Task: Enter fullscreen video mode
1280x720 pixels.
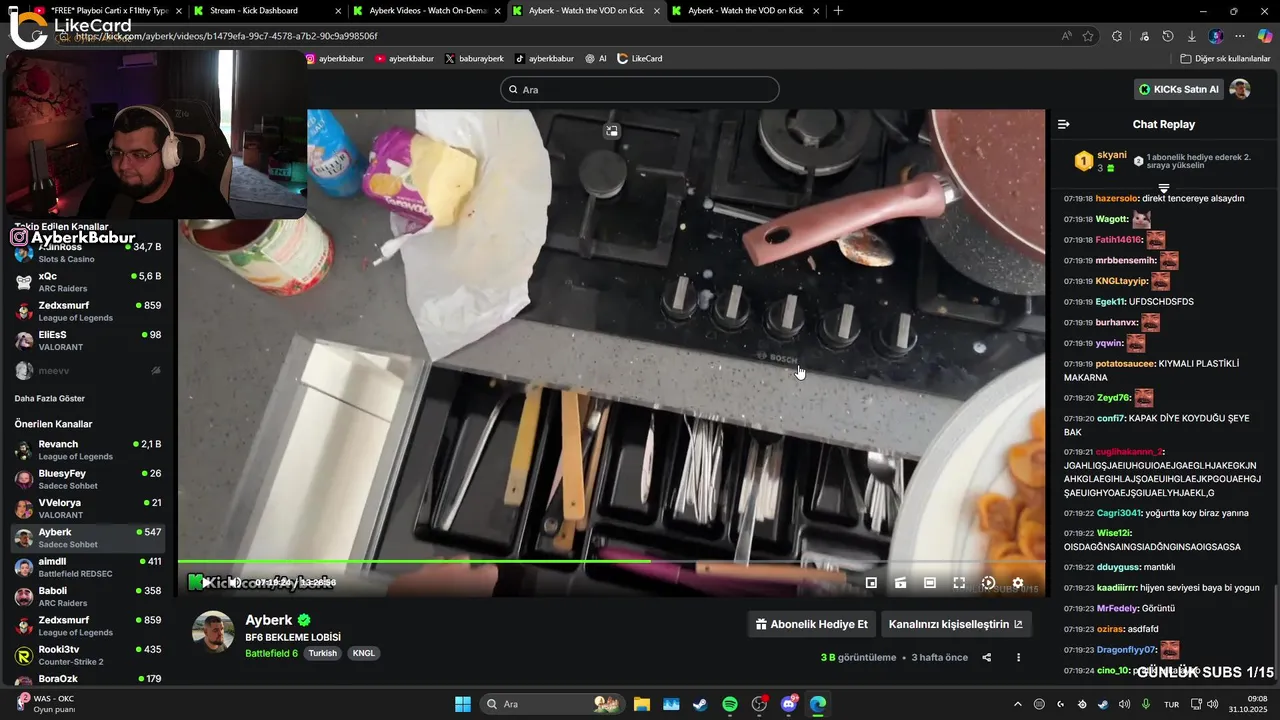Action: (959, 583)
